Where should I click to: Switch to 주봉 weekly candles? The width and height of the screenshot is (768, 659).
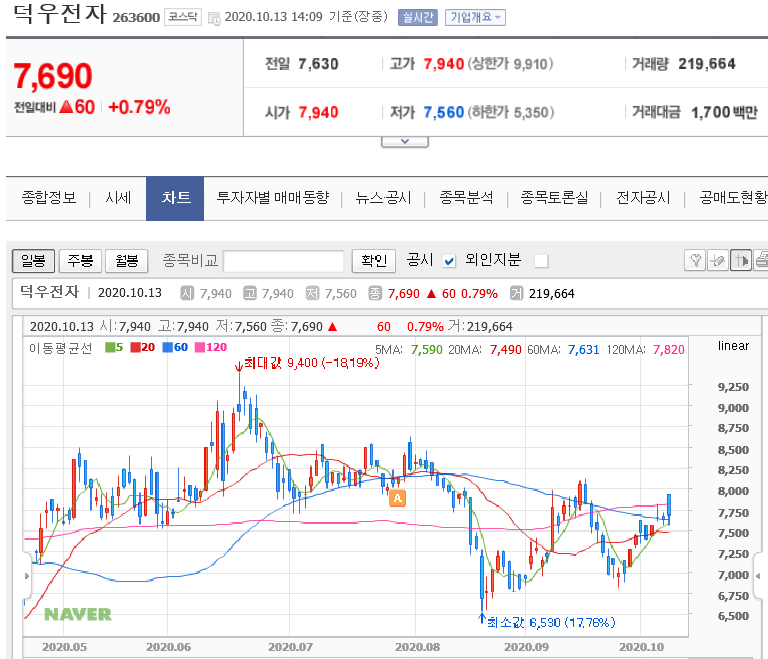pos(80,261)
